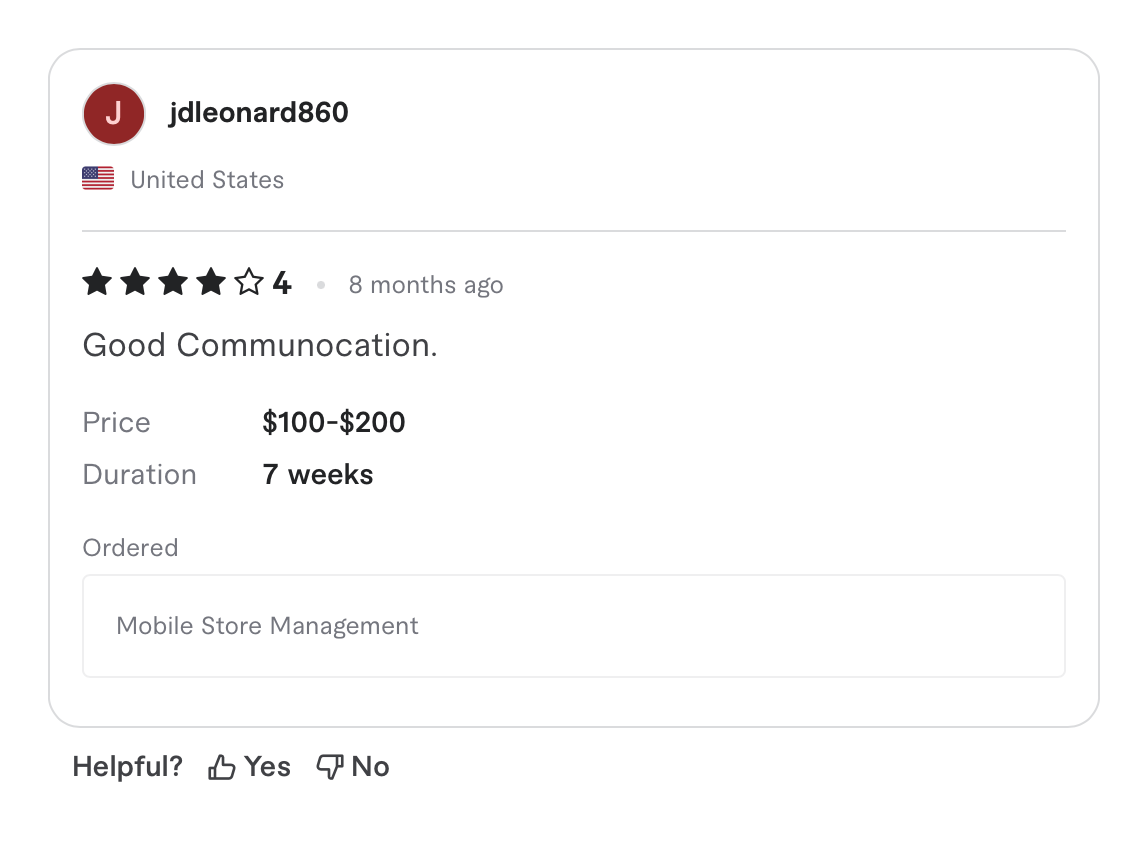Open jdleonard860's profile avatar
Viewport: 1140px width, 858px height.
113,113
